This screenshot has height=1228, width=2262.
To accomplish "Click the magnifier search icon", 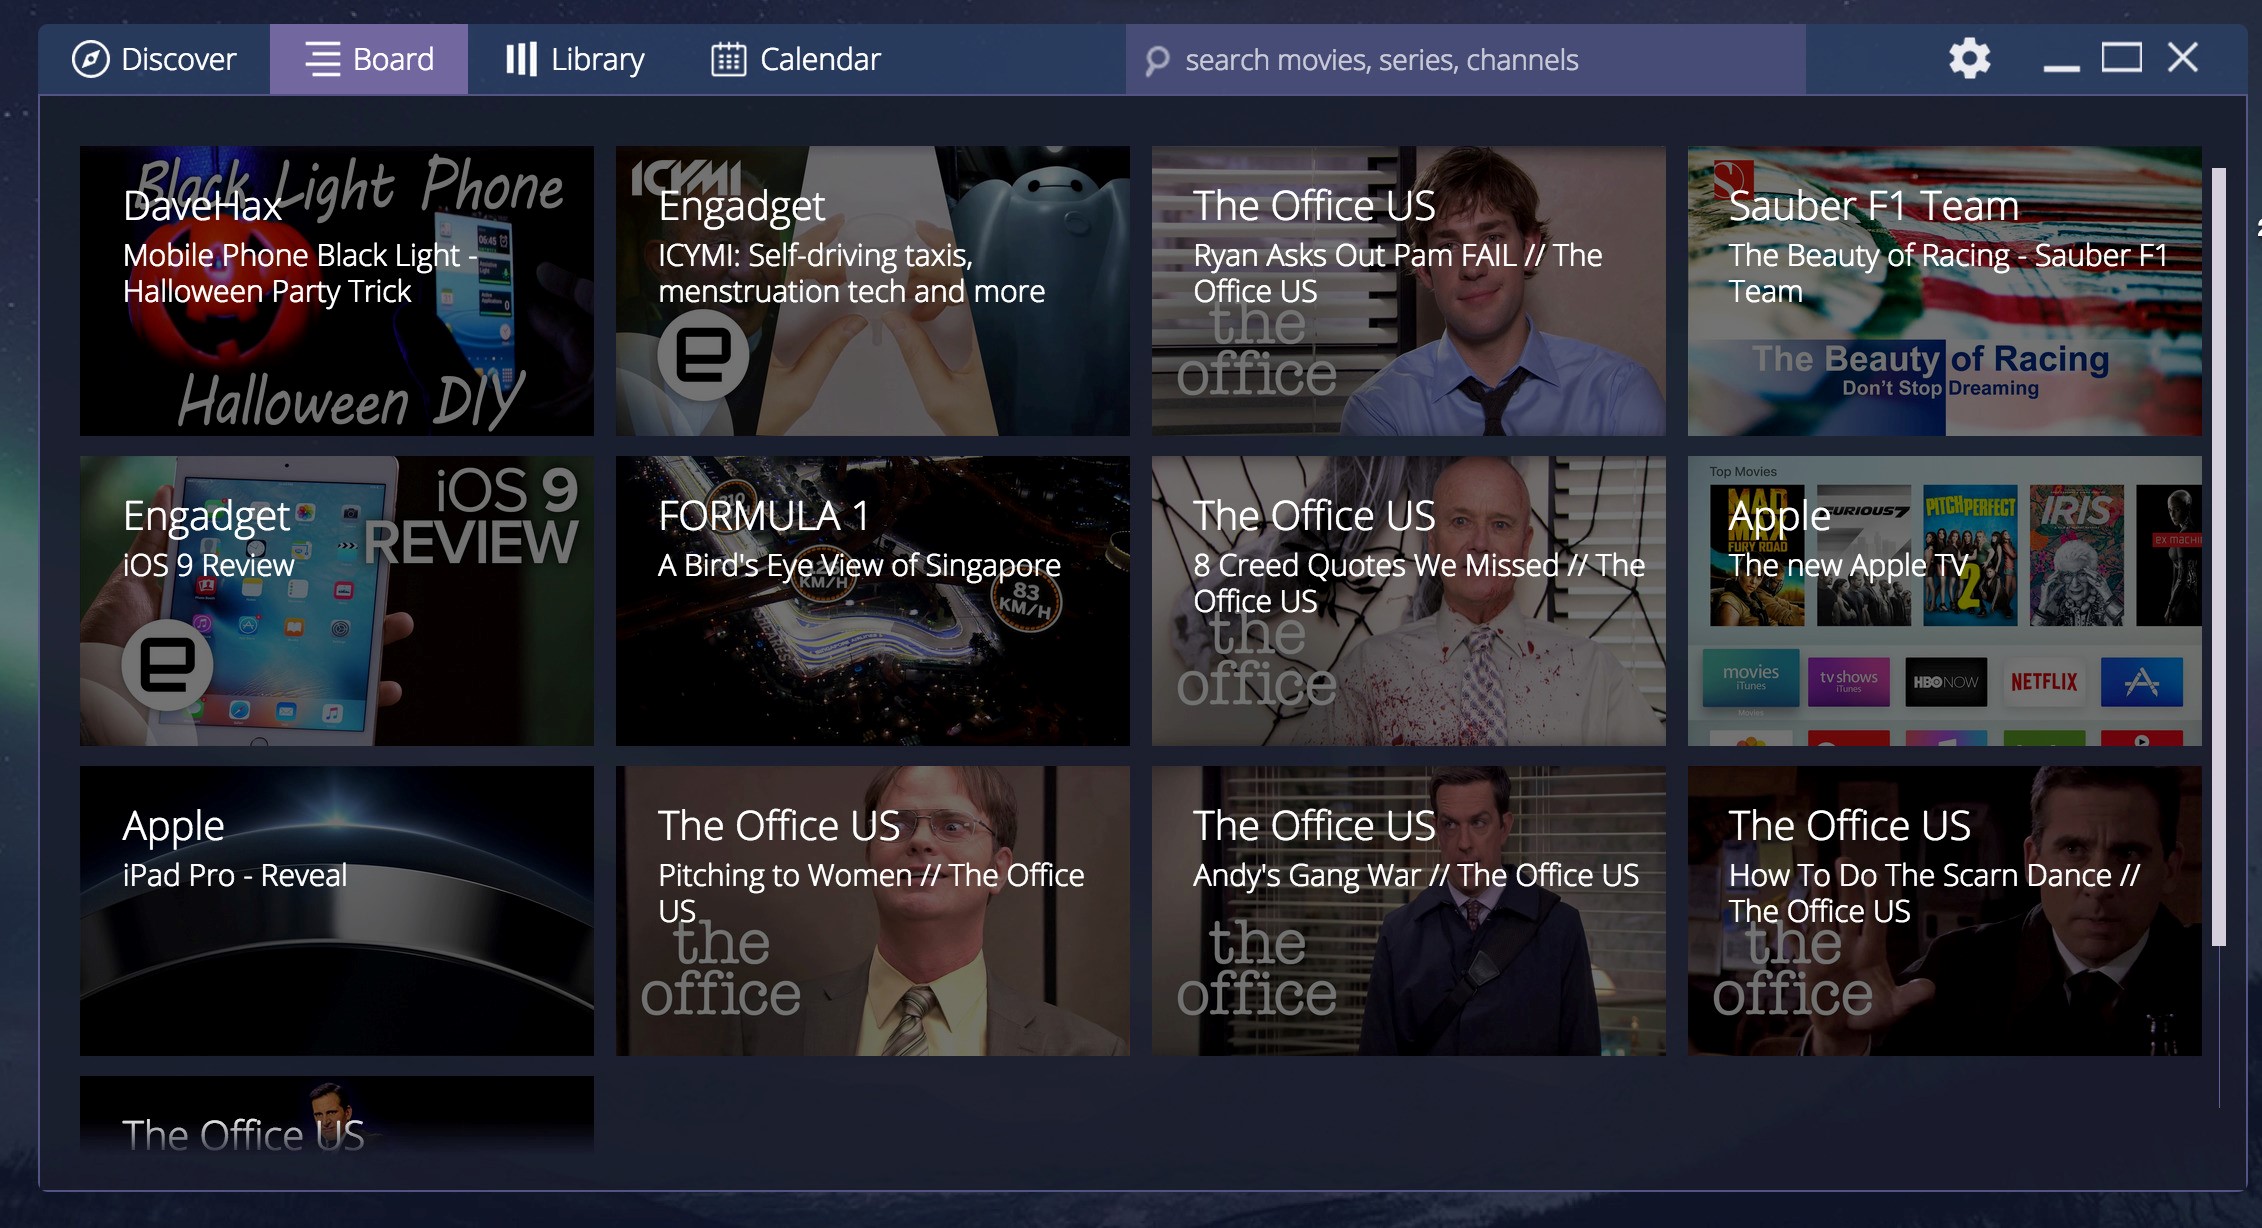I will point(1157,61).
